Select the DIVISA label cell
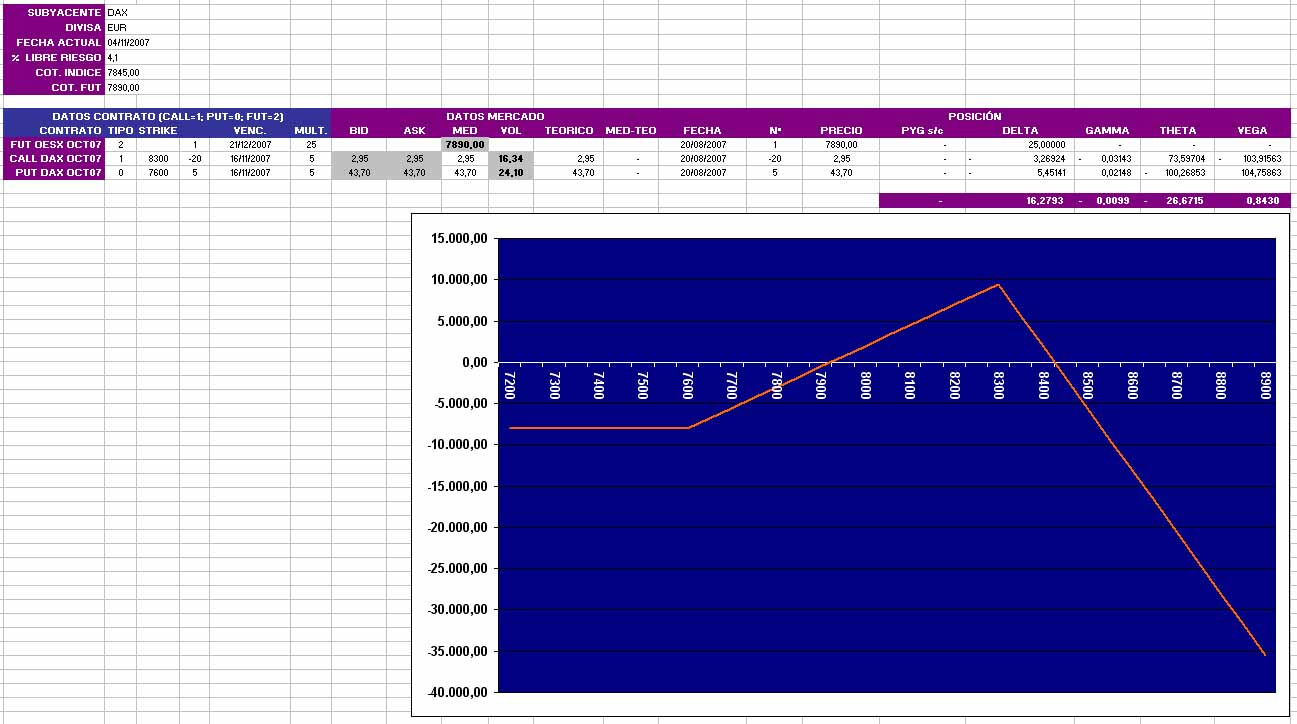1297x724 pixels. [x=54, y=28]
